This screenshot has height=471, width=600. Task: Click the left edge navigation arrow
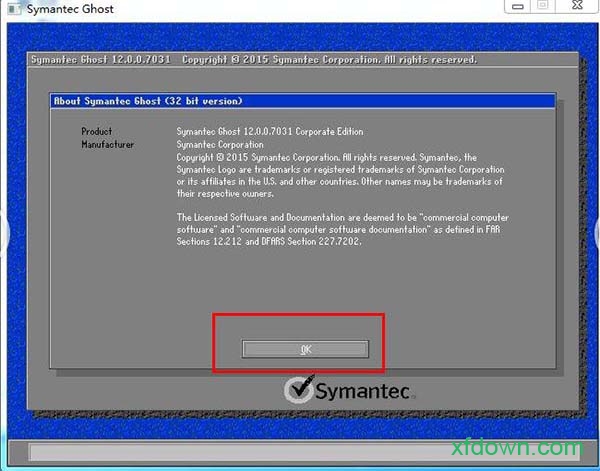[4, 235]
